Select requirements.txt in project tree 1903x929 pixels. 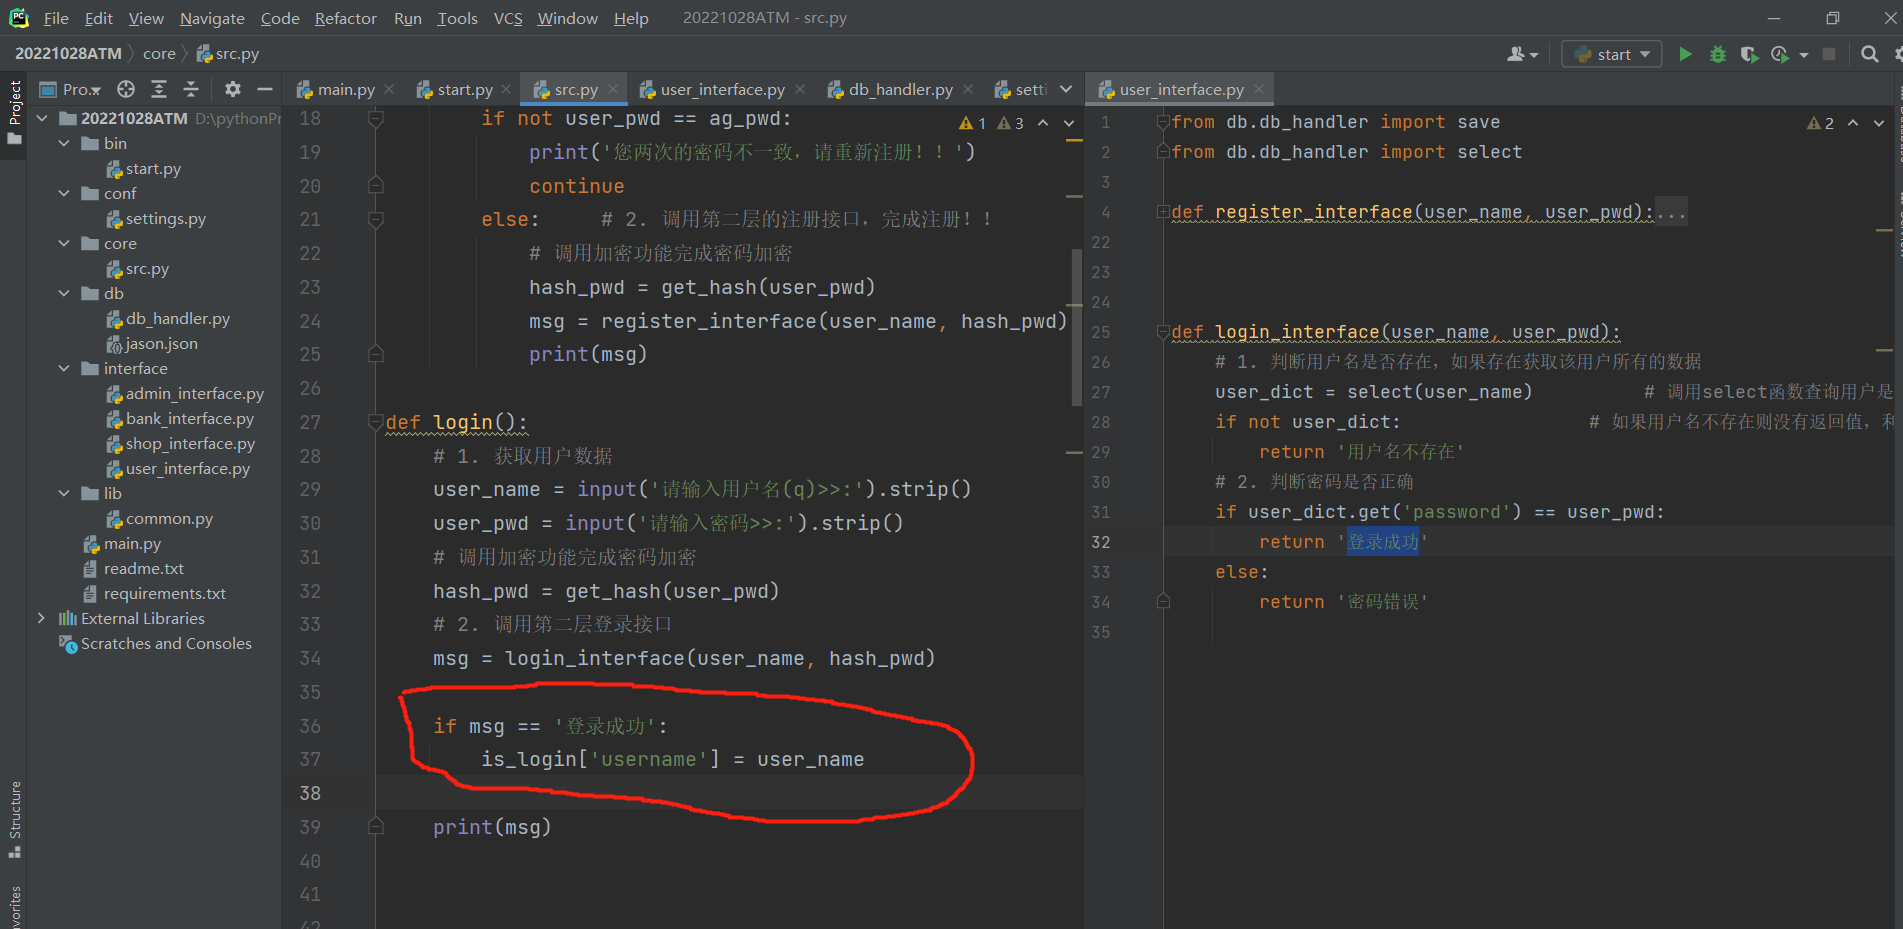155,593
